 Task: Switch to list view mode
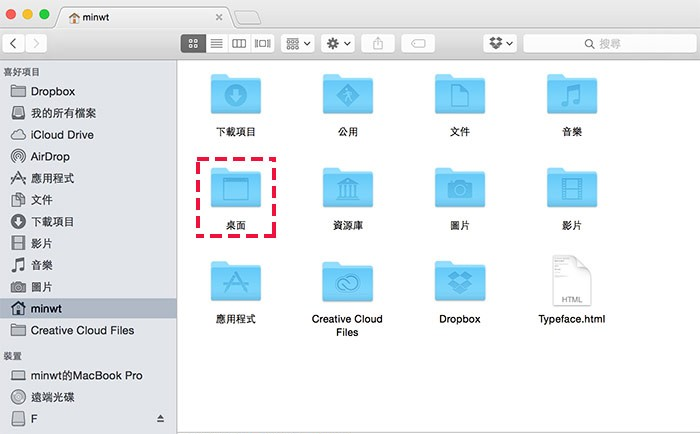click(217, 43)
